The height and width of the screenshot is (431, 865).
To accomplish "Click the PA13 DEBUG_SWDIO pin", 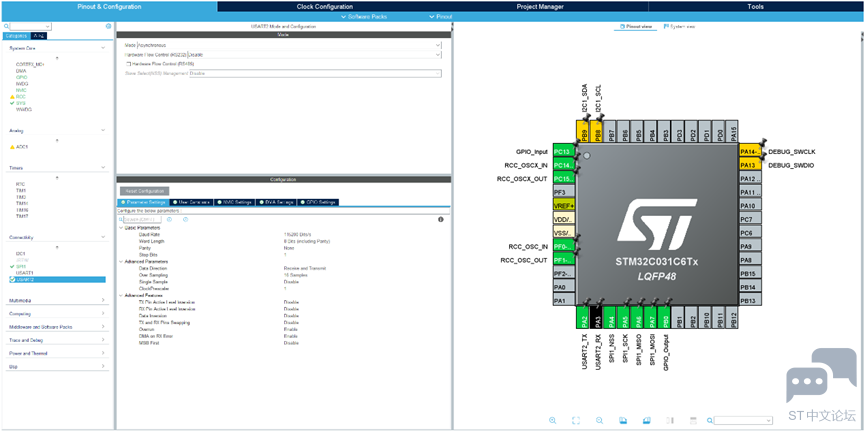I will pyautogui.click(x=750, y=165).
